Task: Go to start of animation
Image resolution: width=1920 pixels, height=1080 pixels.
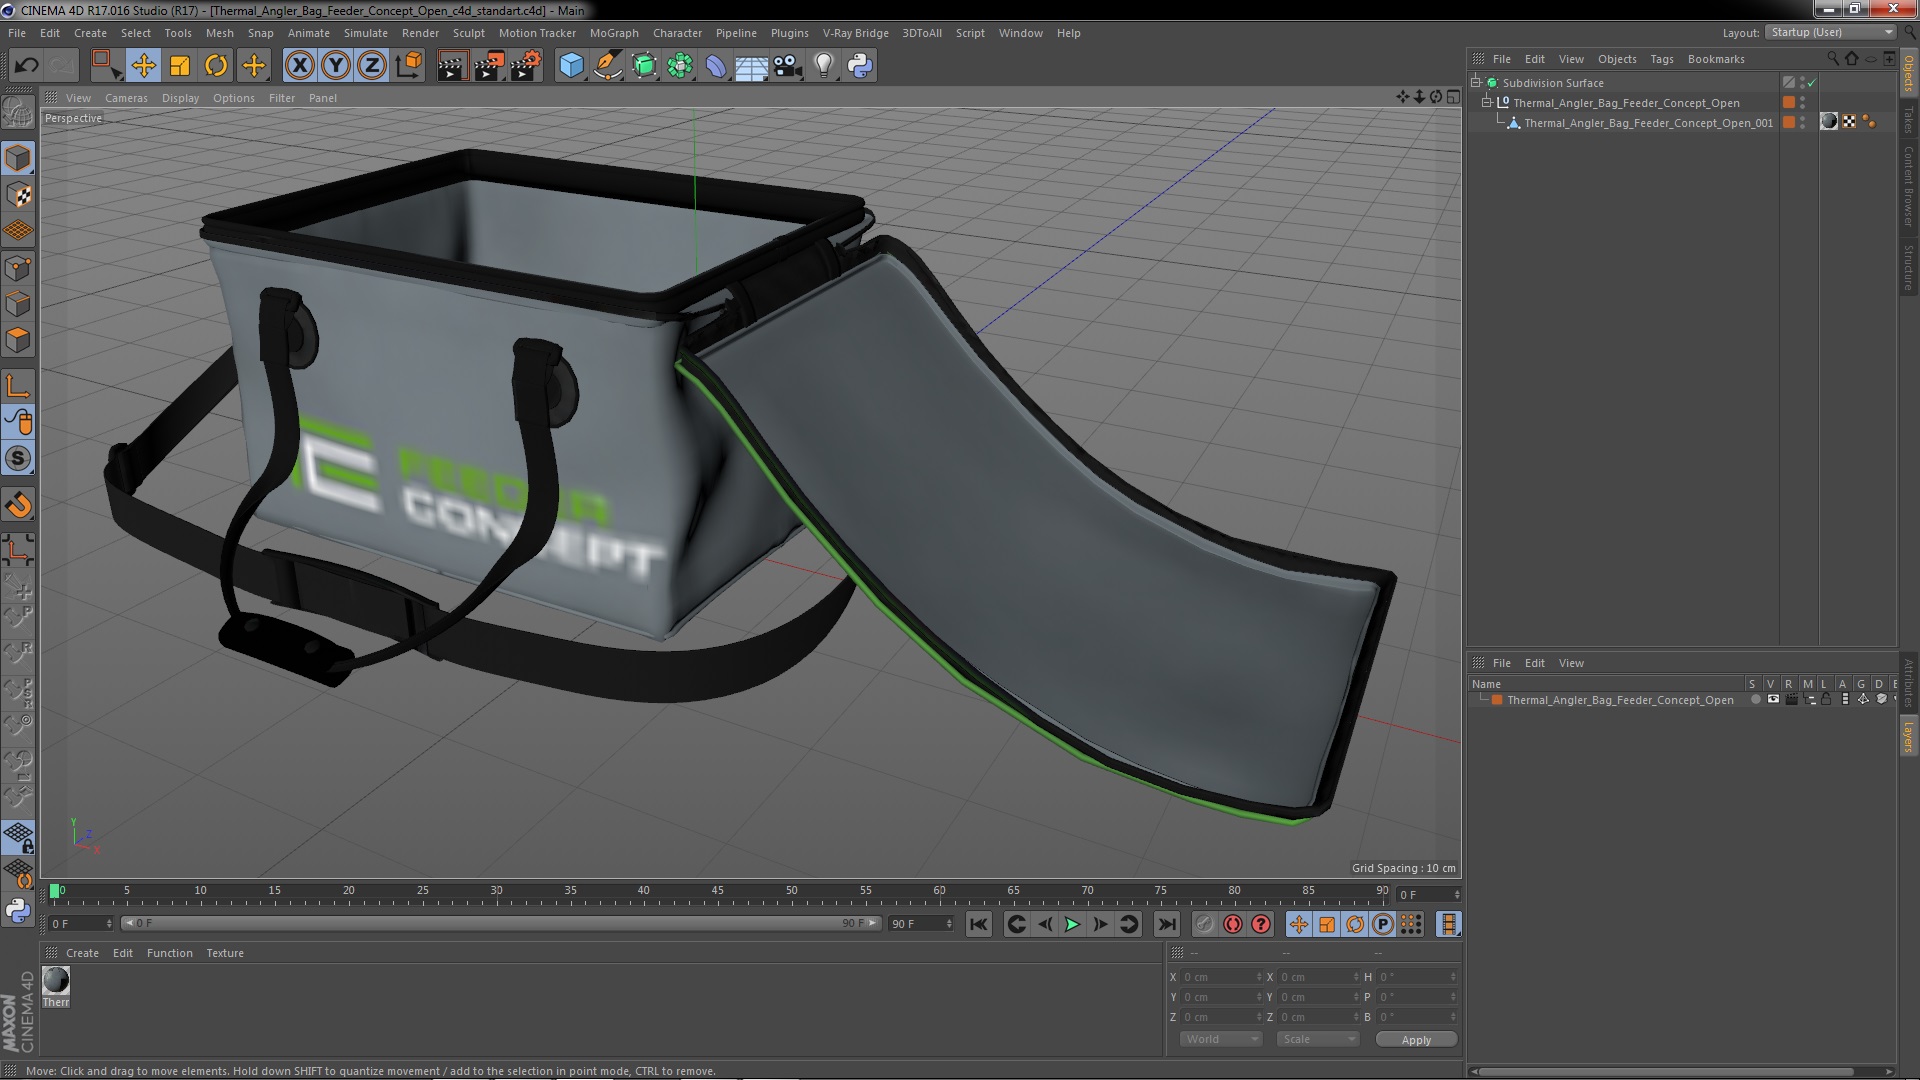Action: coord(979,925)
